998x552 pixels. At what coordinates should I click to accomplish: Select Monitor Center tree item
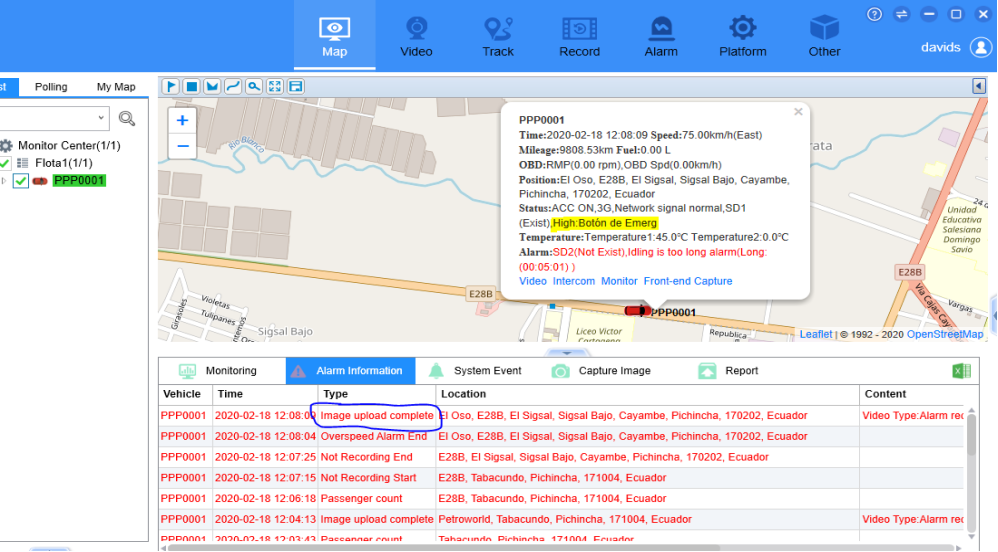tap(69, 146)
